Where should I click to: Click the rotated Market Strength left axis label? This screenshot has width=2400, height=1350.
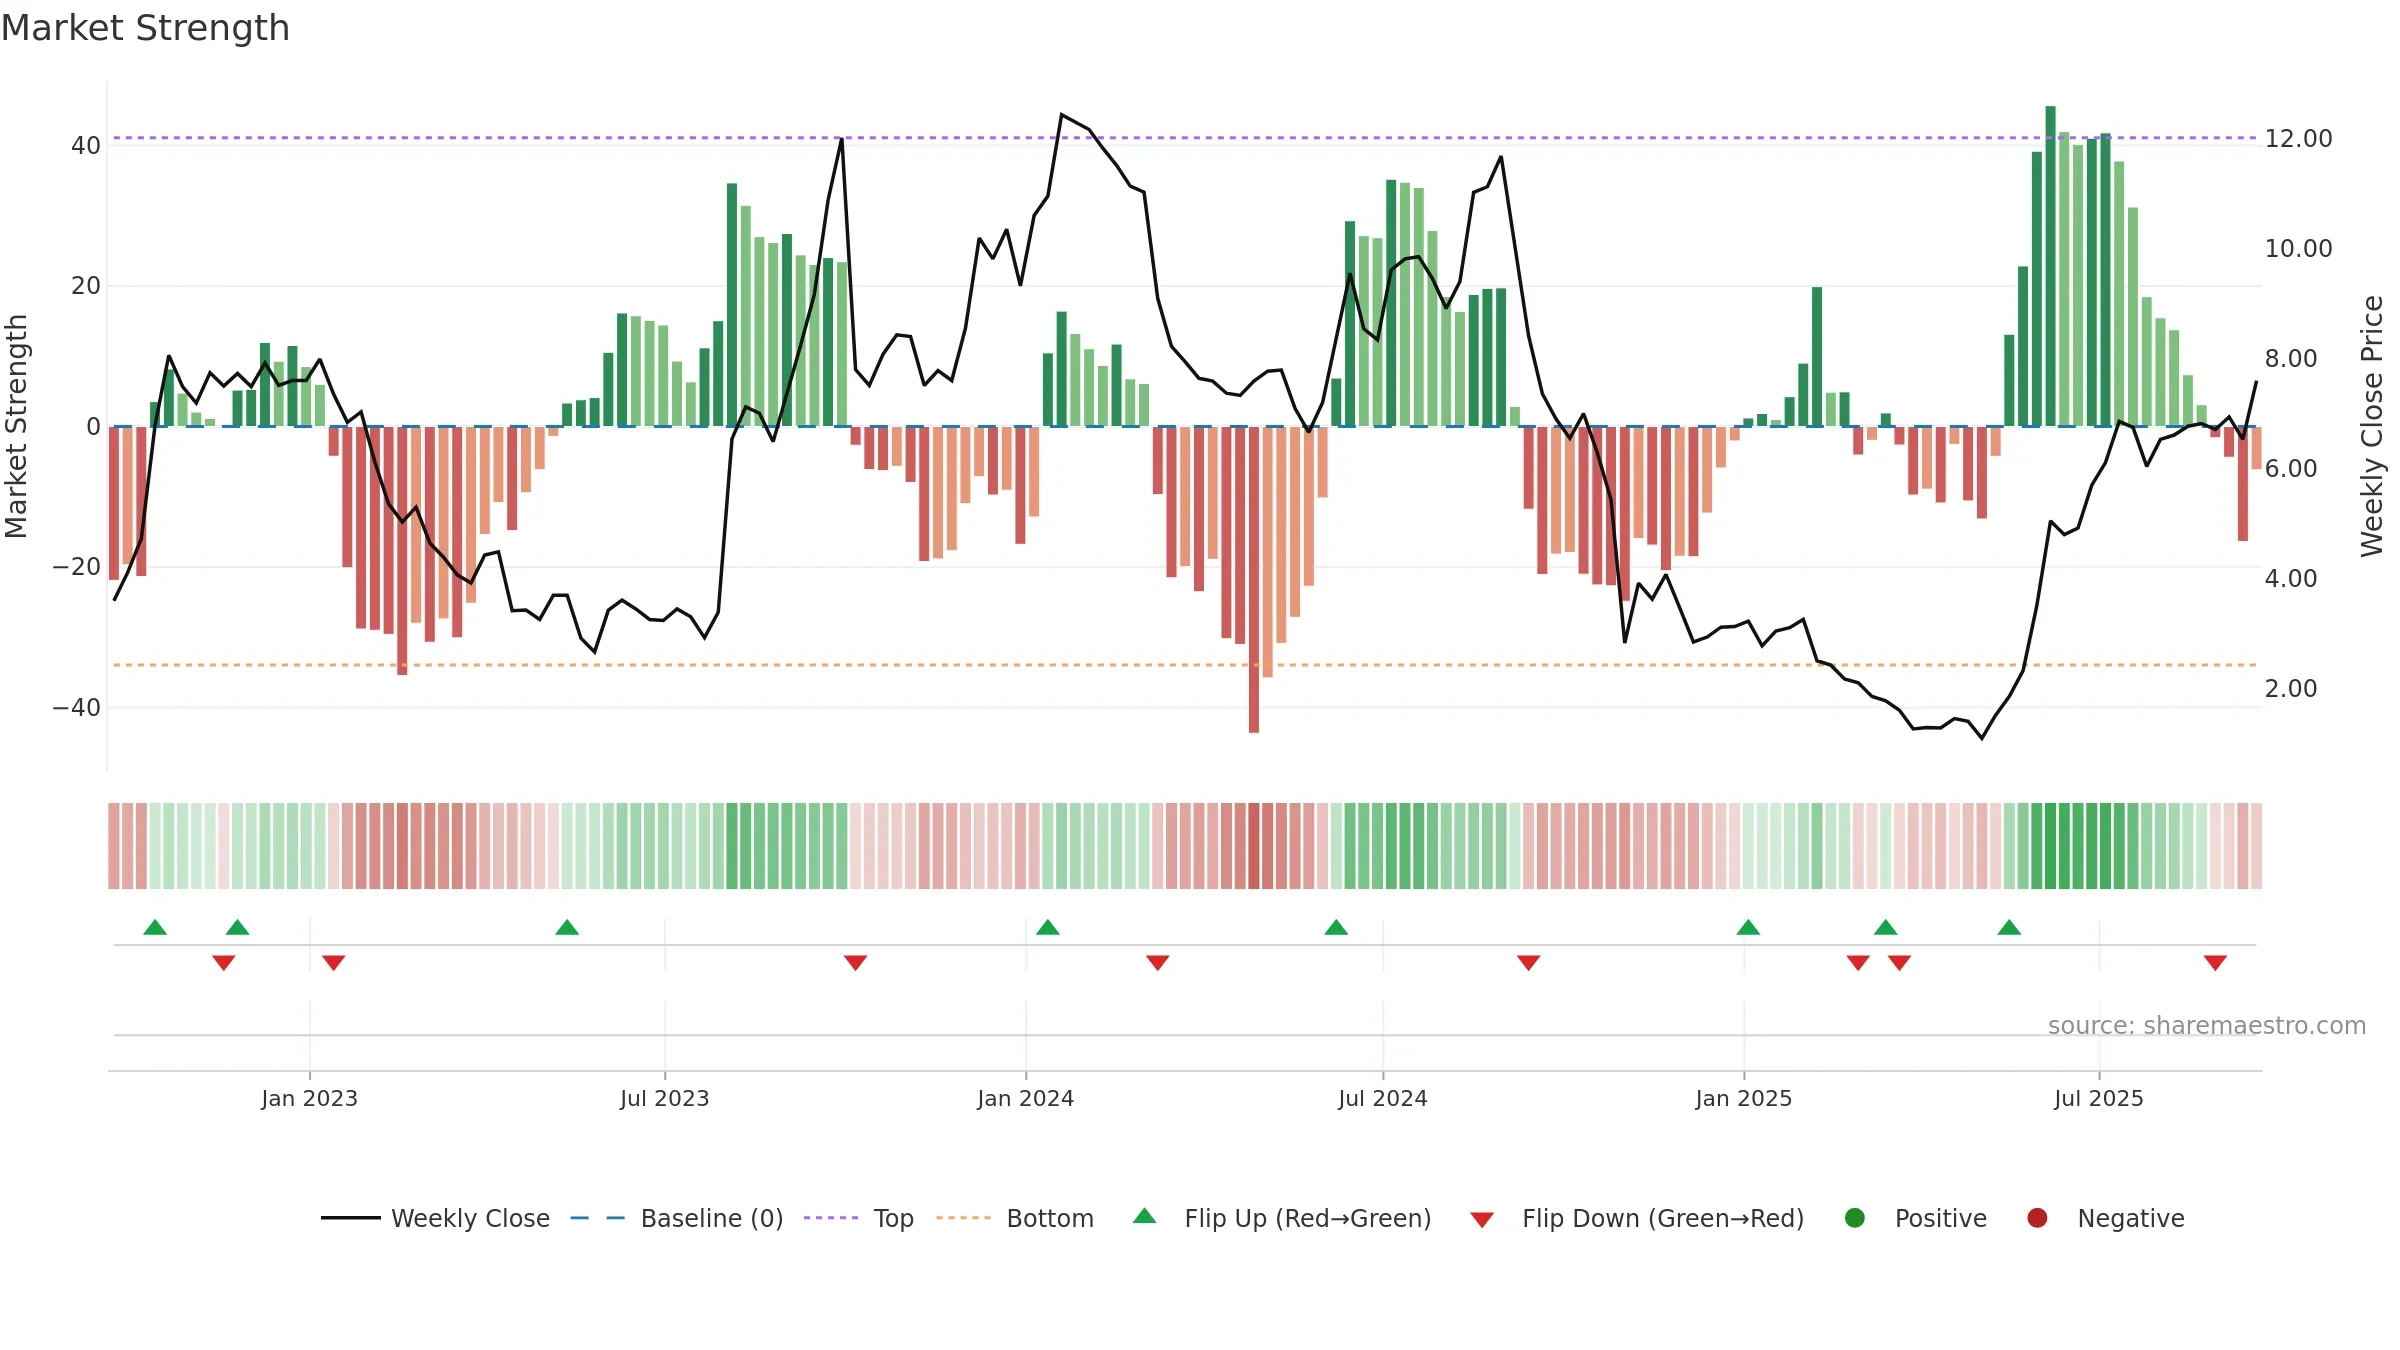click(x=16, y=427)
